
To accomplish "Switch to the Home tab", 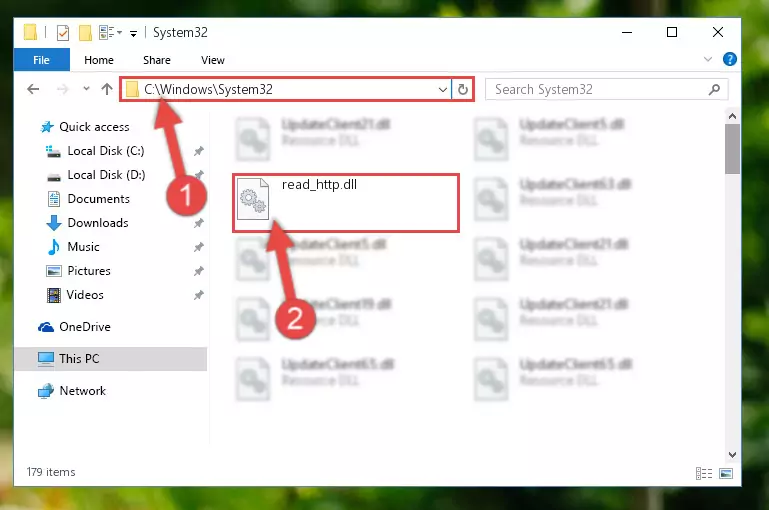I will [99, 60].
